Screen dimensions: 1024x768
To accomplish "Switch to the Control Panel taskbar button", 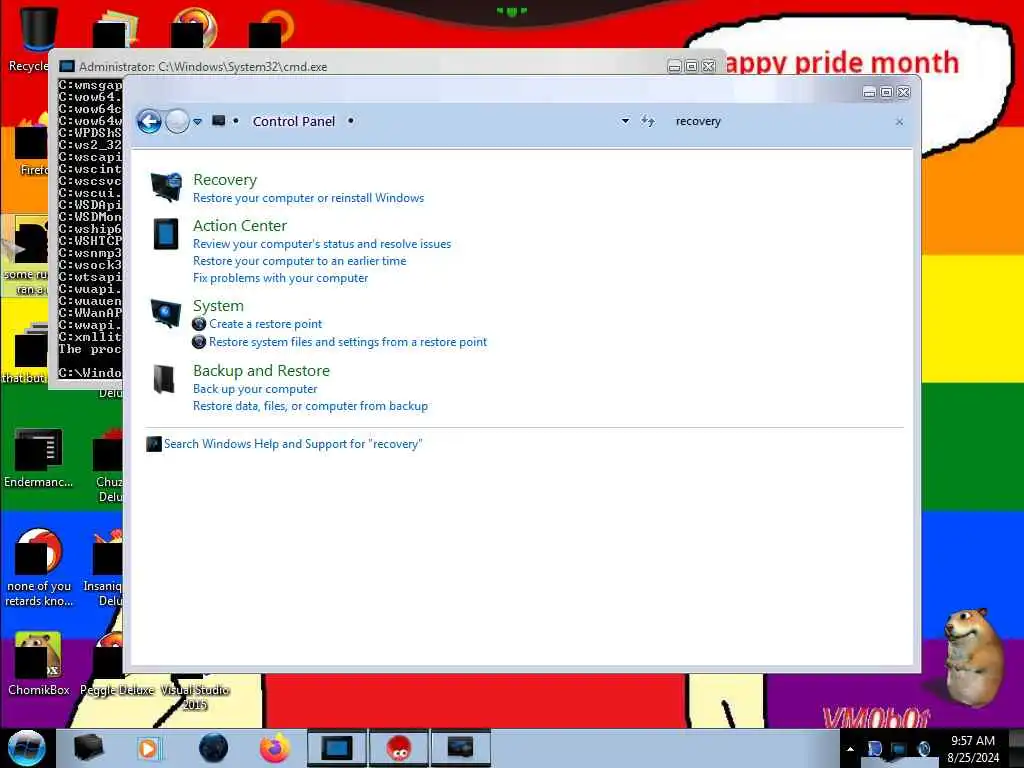I will tap(460, 748).
